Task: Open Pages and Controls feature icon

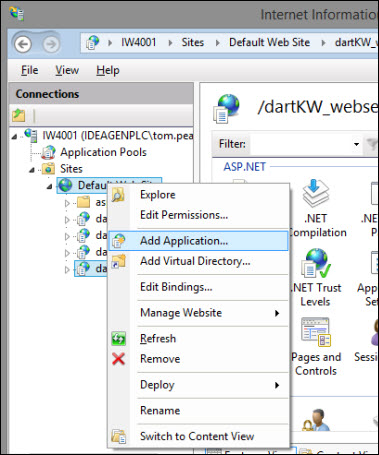Action: (x=316, y=332)
